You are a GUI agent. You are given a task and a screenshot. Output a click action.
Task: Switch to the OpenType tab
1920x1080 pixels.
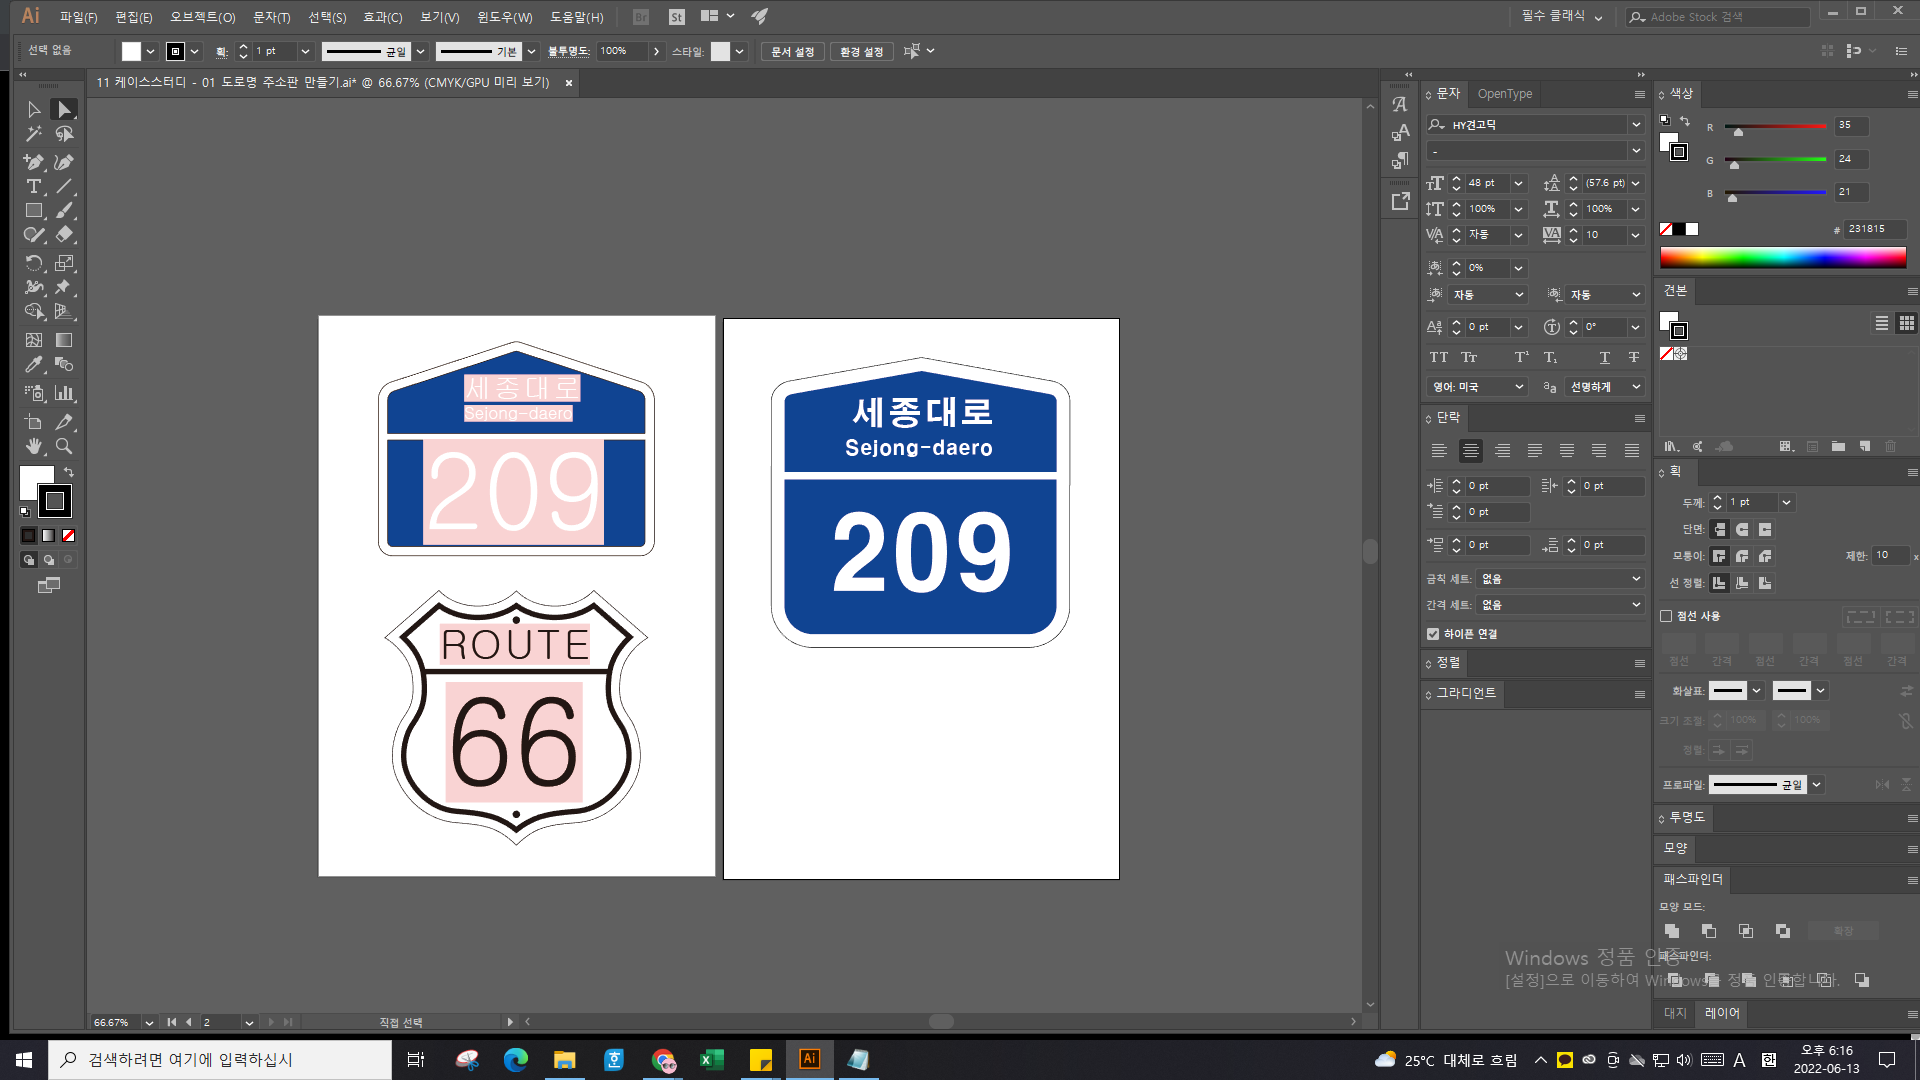coord(1504,94)
